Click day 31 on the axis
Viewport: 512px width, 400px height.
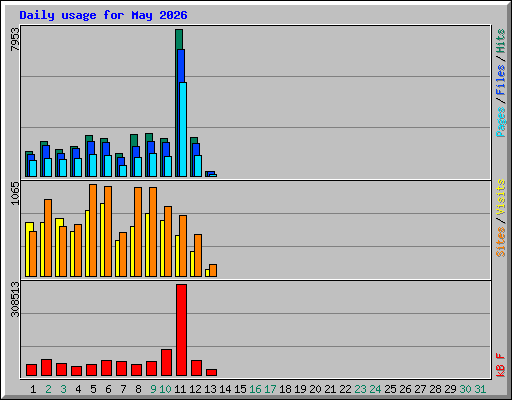(480, 389)
